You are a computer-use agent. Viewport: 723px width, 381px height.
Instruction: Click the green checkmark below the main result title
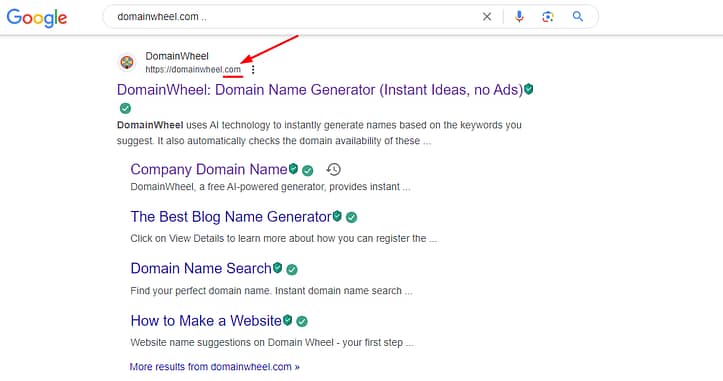(x=125, y=108)
